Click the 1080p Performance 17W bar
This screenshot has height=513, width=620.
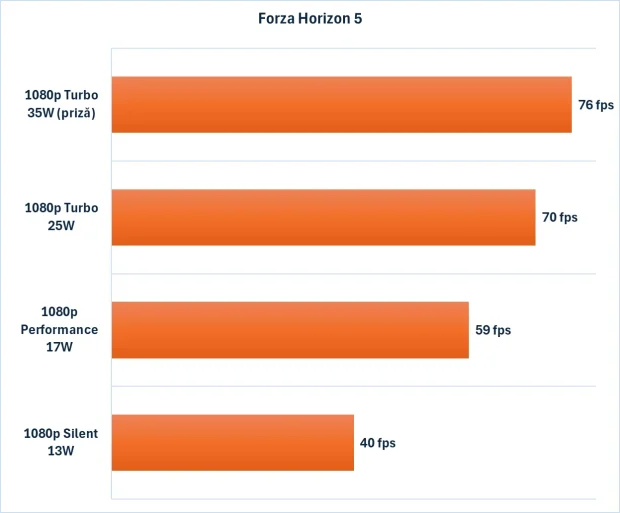point(290,329)
